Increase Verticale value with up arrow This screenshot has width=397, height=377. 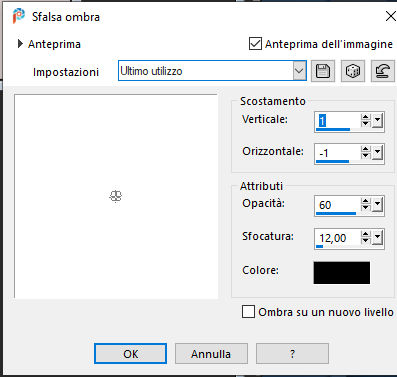tap(366, 117)
